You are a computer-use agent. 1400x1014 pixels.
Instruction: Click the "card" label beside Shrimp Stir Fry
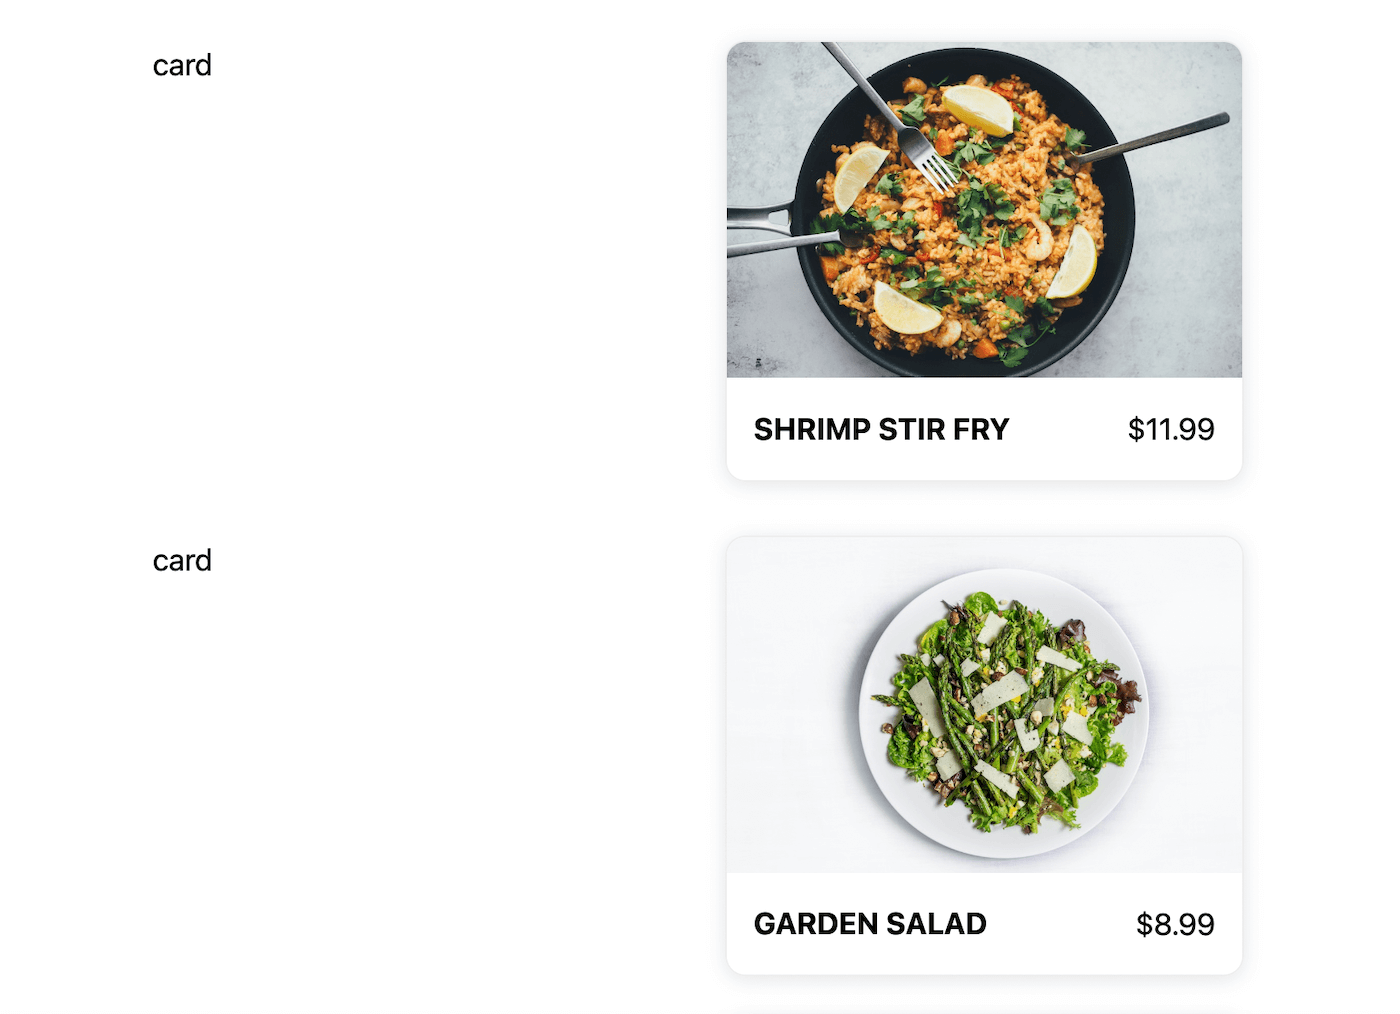(182, 66)
